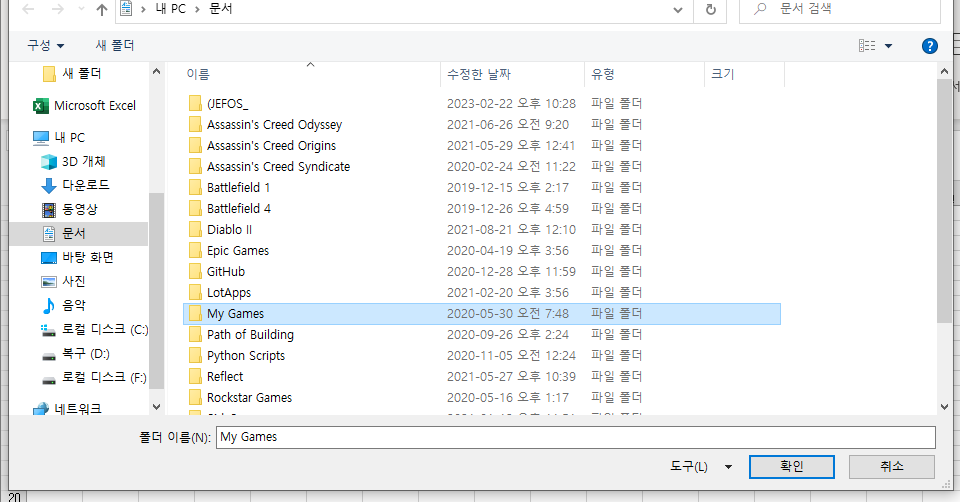Image resolution: width=960 pixels, height=502 pixels.
Task: Go up one folder level
Action: click(x=102, y=9)
